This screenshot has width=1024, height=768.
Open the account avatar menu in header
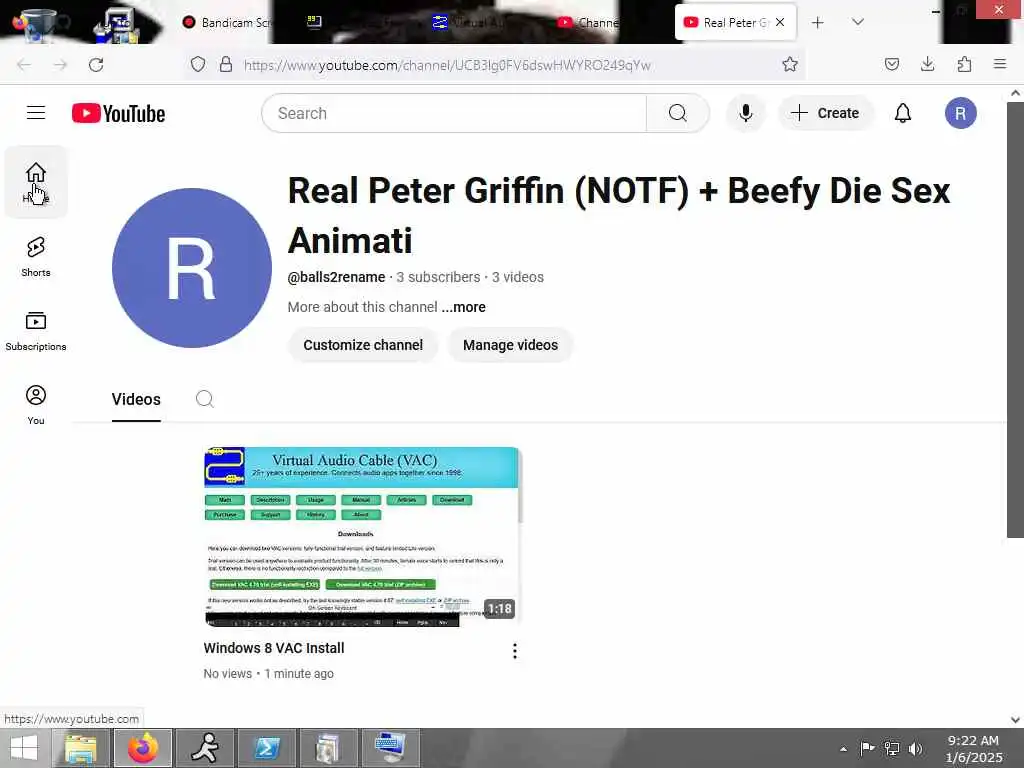960,113
